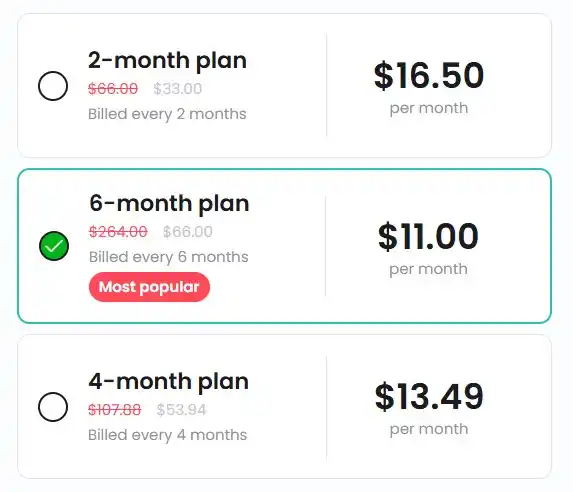Click "Billed every 4 months" text

(168, 435)
